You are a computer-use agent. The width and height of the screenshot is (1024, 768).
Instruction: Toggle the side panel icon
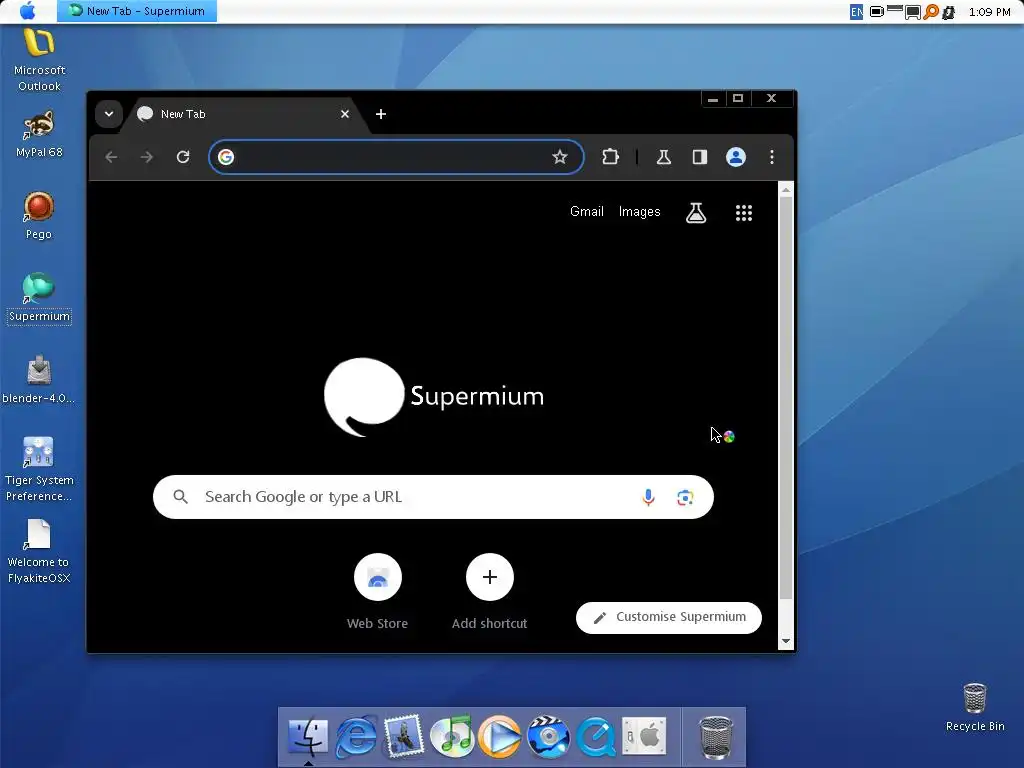click(699, 157)
